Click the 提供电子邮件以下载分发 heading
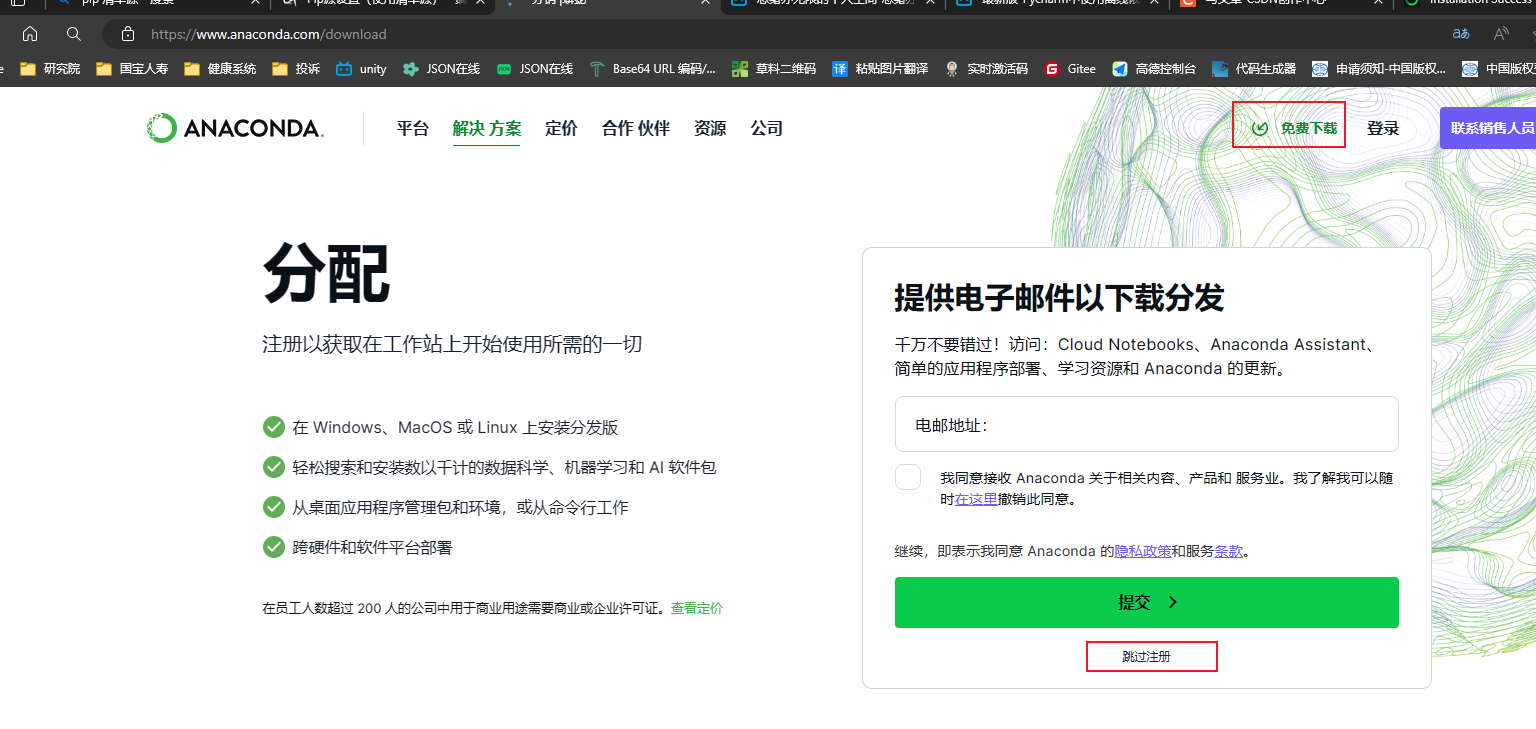The image size is (1536, 729). (x=1059, y=298)
